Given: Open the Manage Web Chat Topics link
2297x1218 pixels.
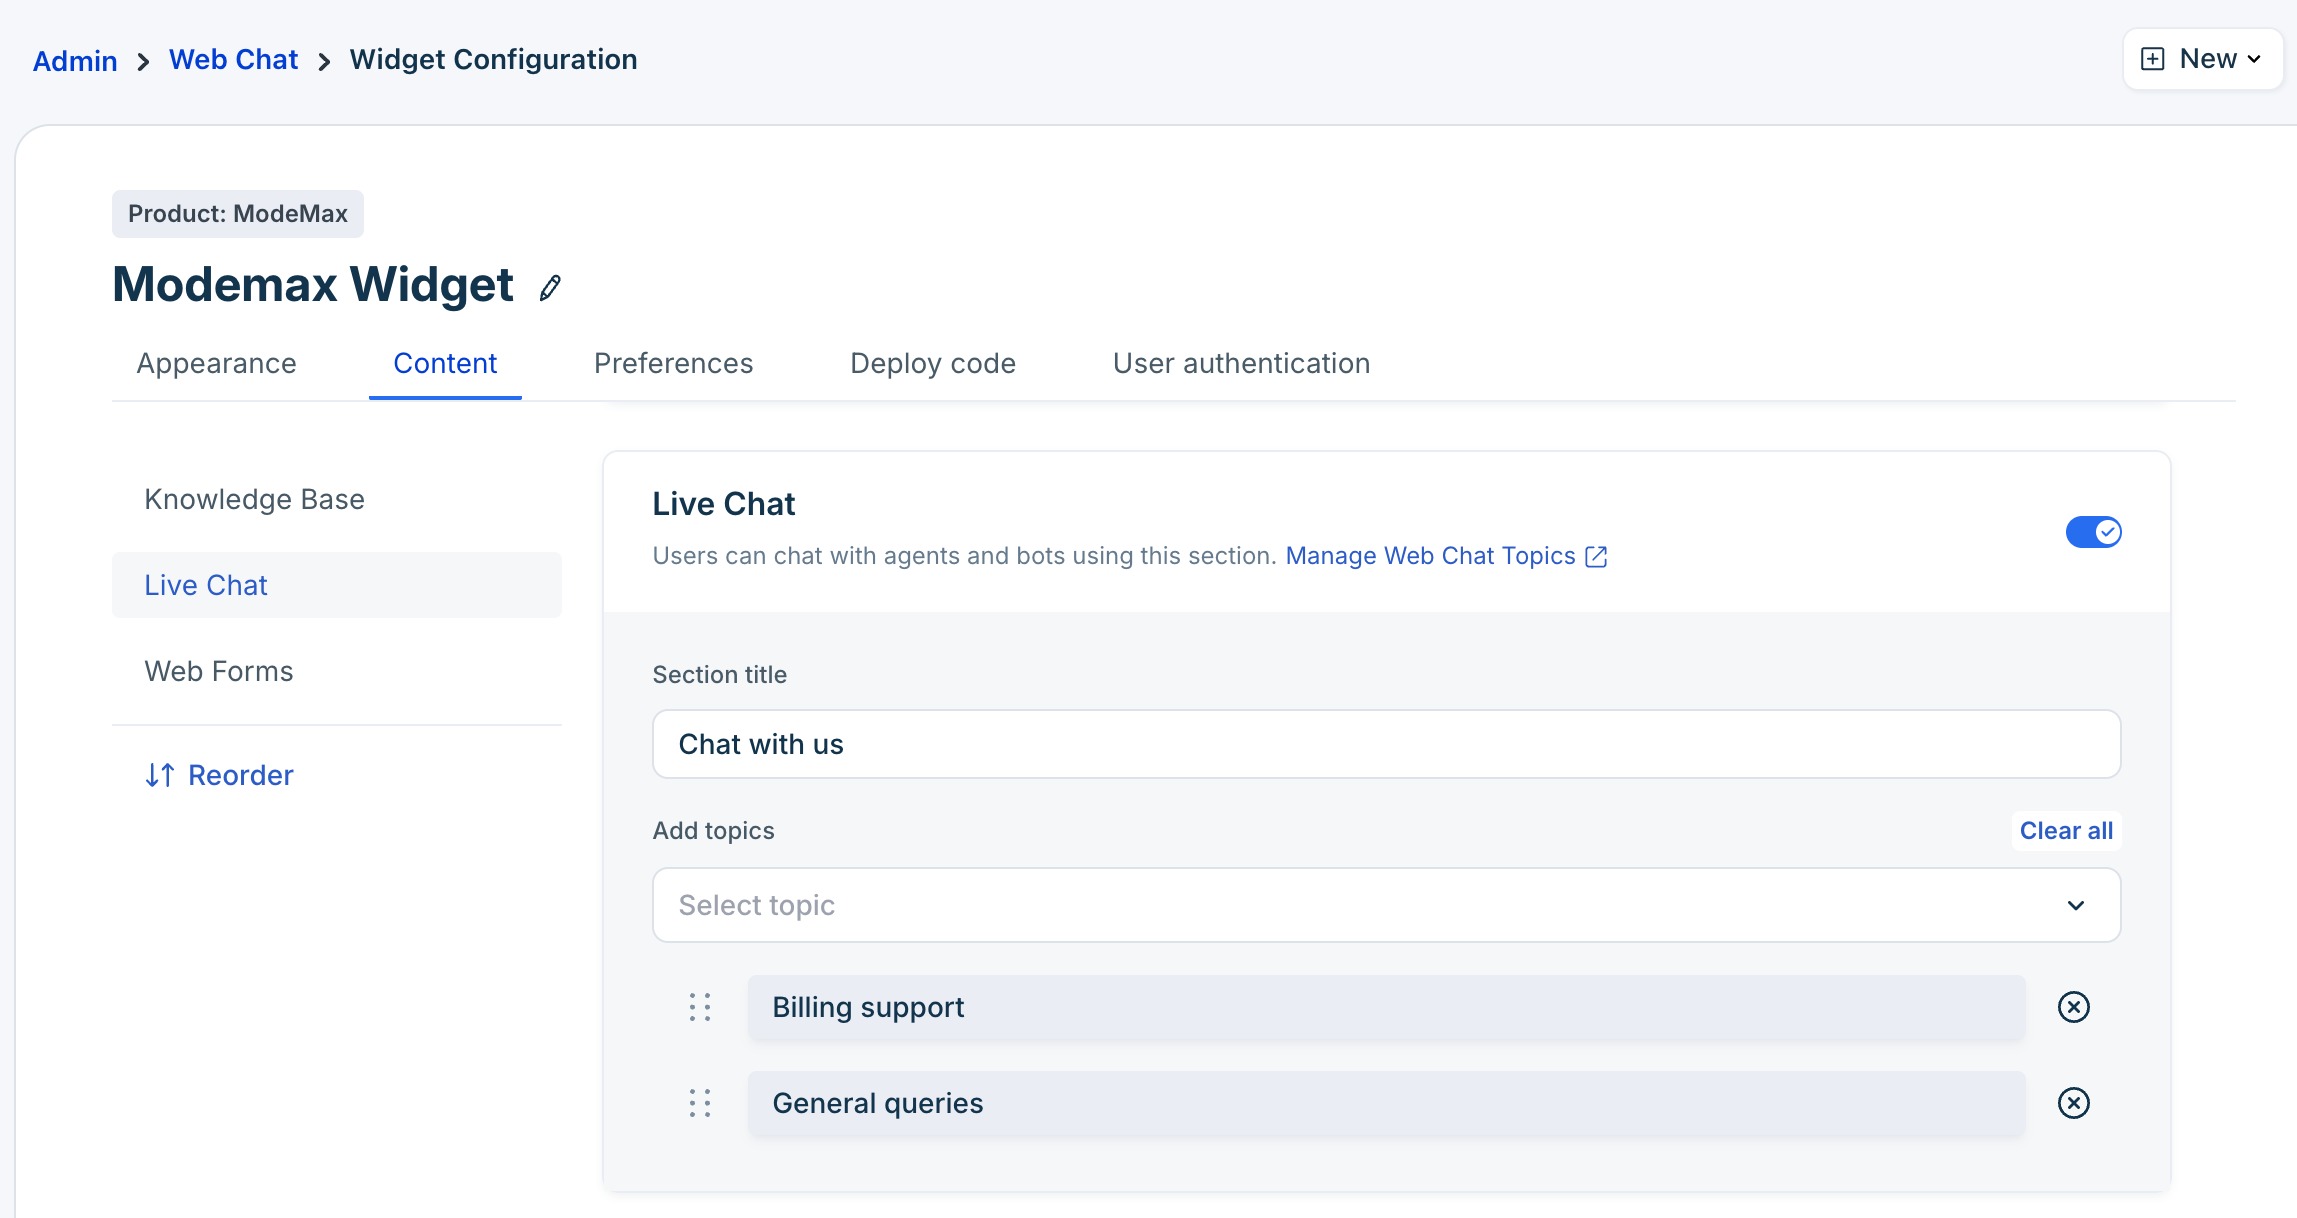Looking at the screenshot, I should click(x=1430, y=556).
